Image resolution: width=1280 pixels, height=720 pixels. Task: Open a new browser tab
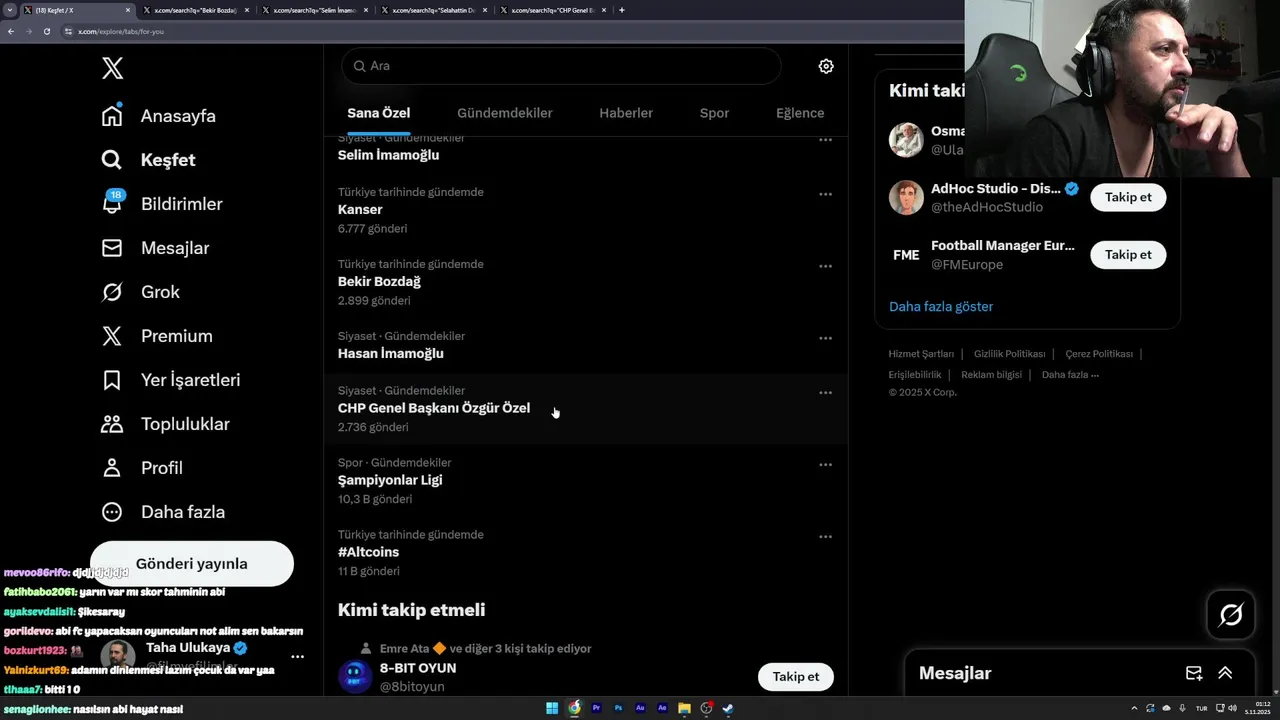tap(622, 10)
